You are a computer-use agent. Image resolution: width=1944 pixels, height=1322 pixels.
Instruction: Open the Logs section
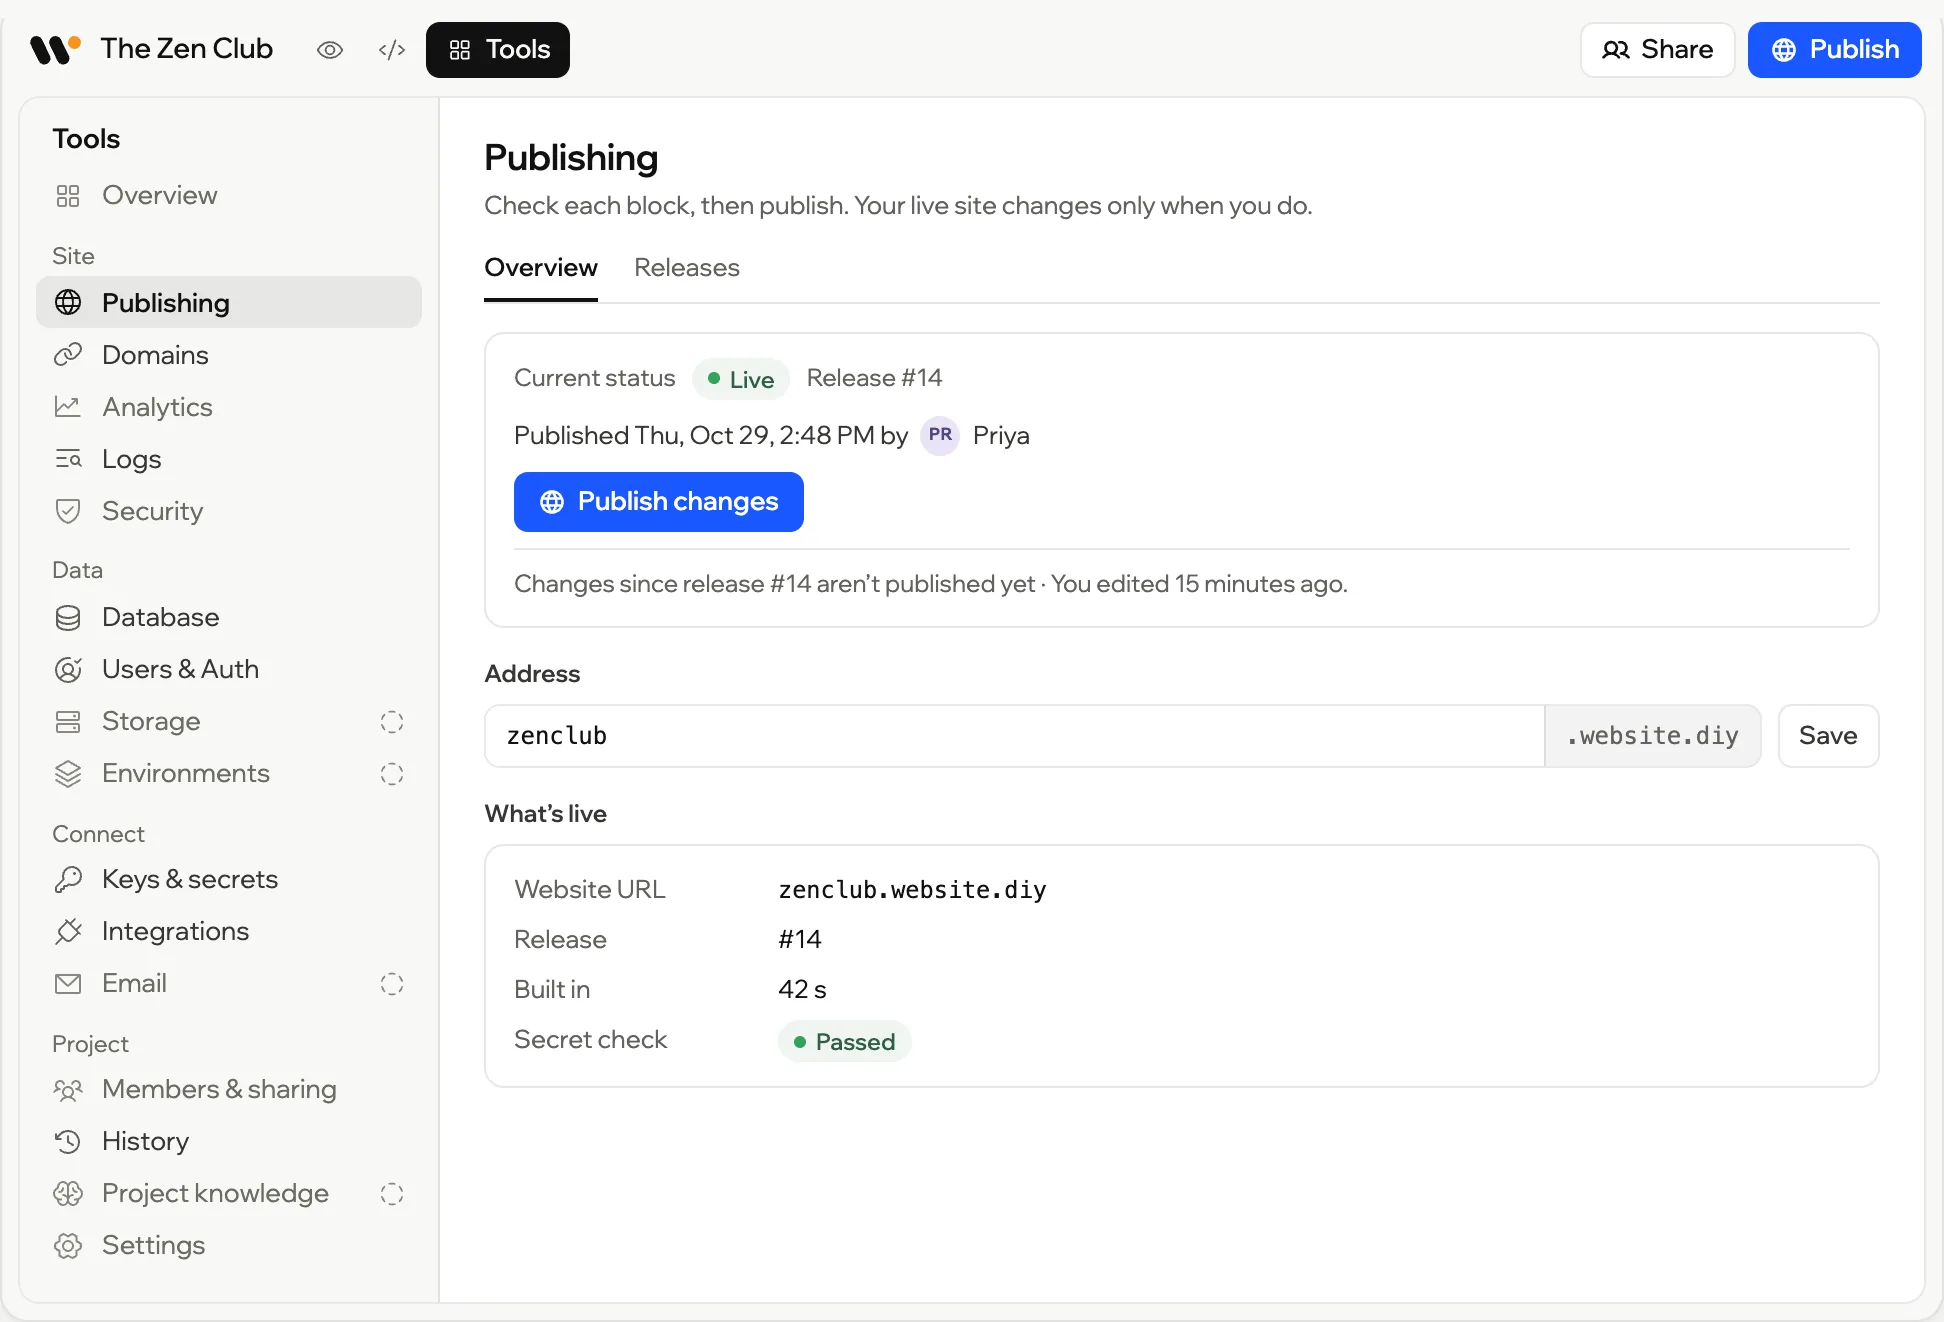tap(229, 459)
